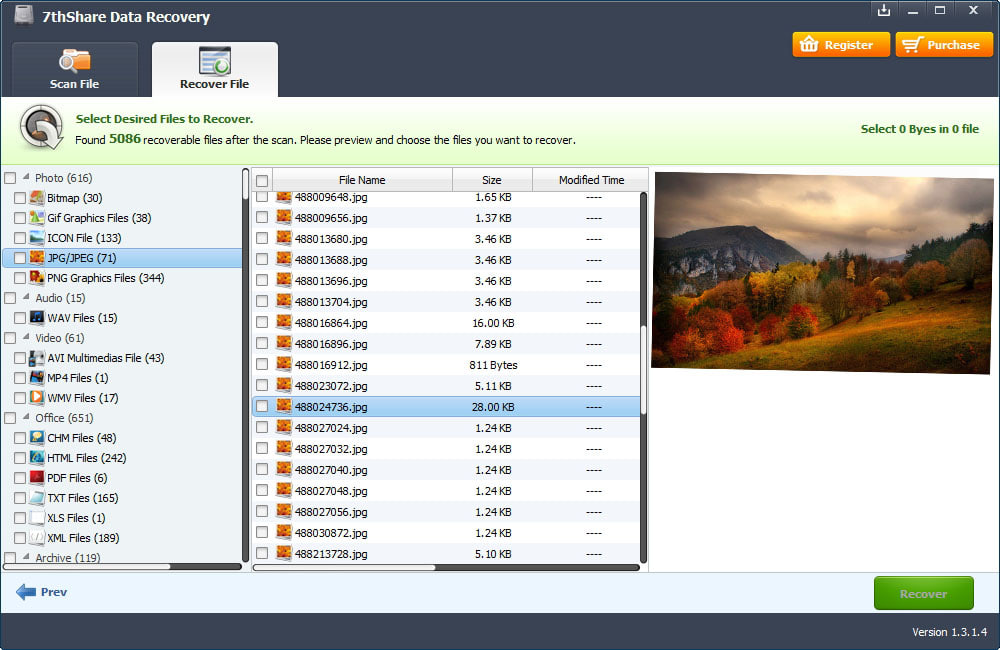Click the PDF Files icon
1000x650 pixels.
click(37, 478)
